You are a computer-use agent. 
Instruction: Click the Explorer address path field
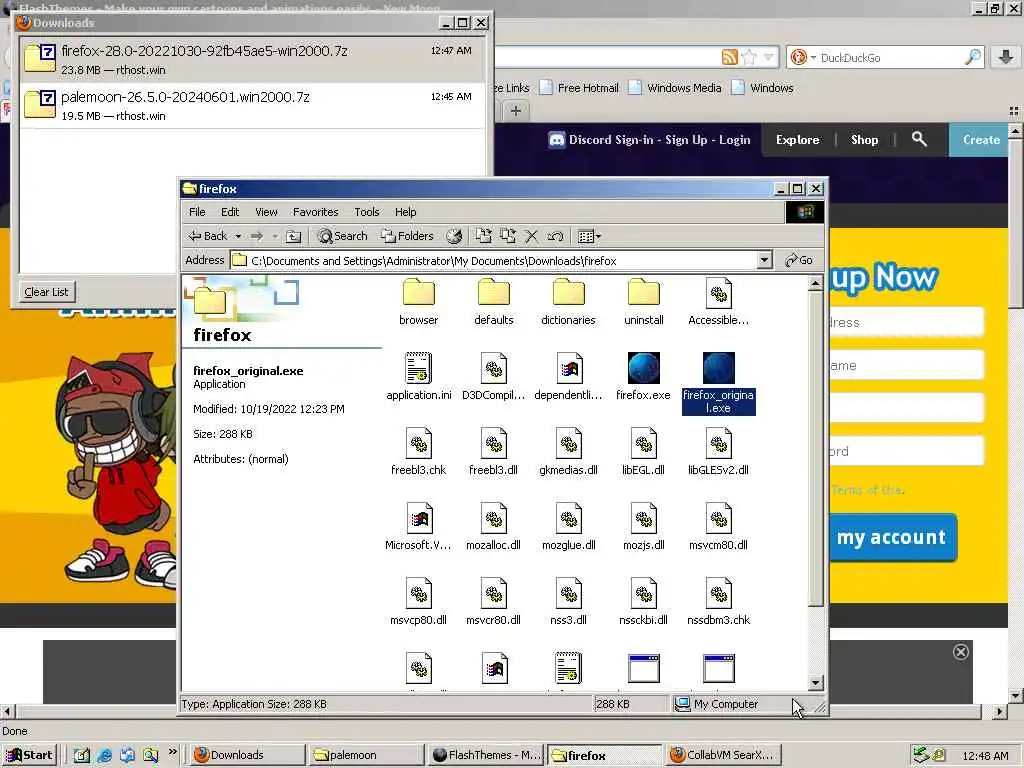pyautogui.click(x=502, y=260)
